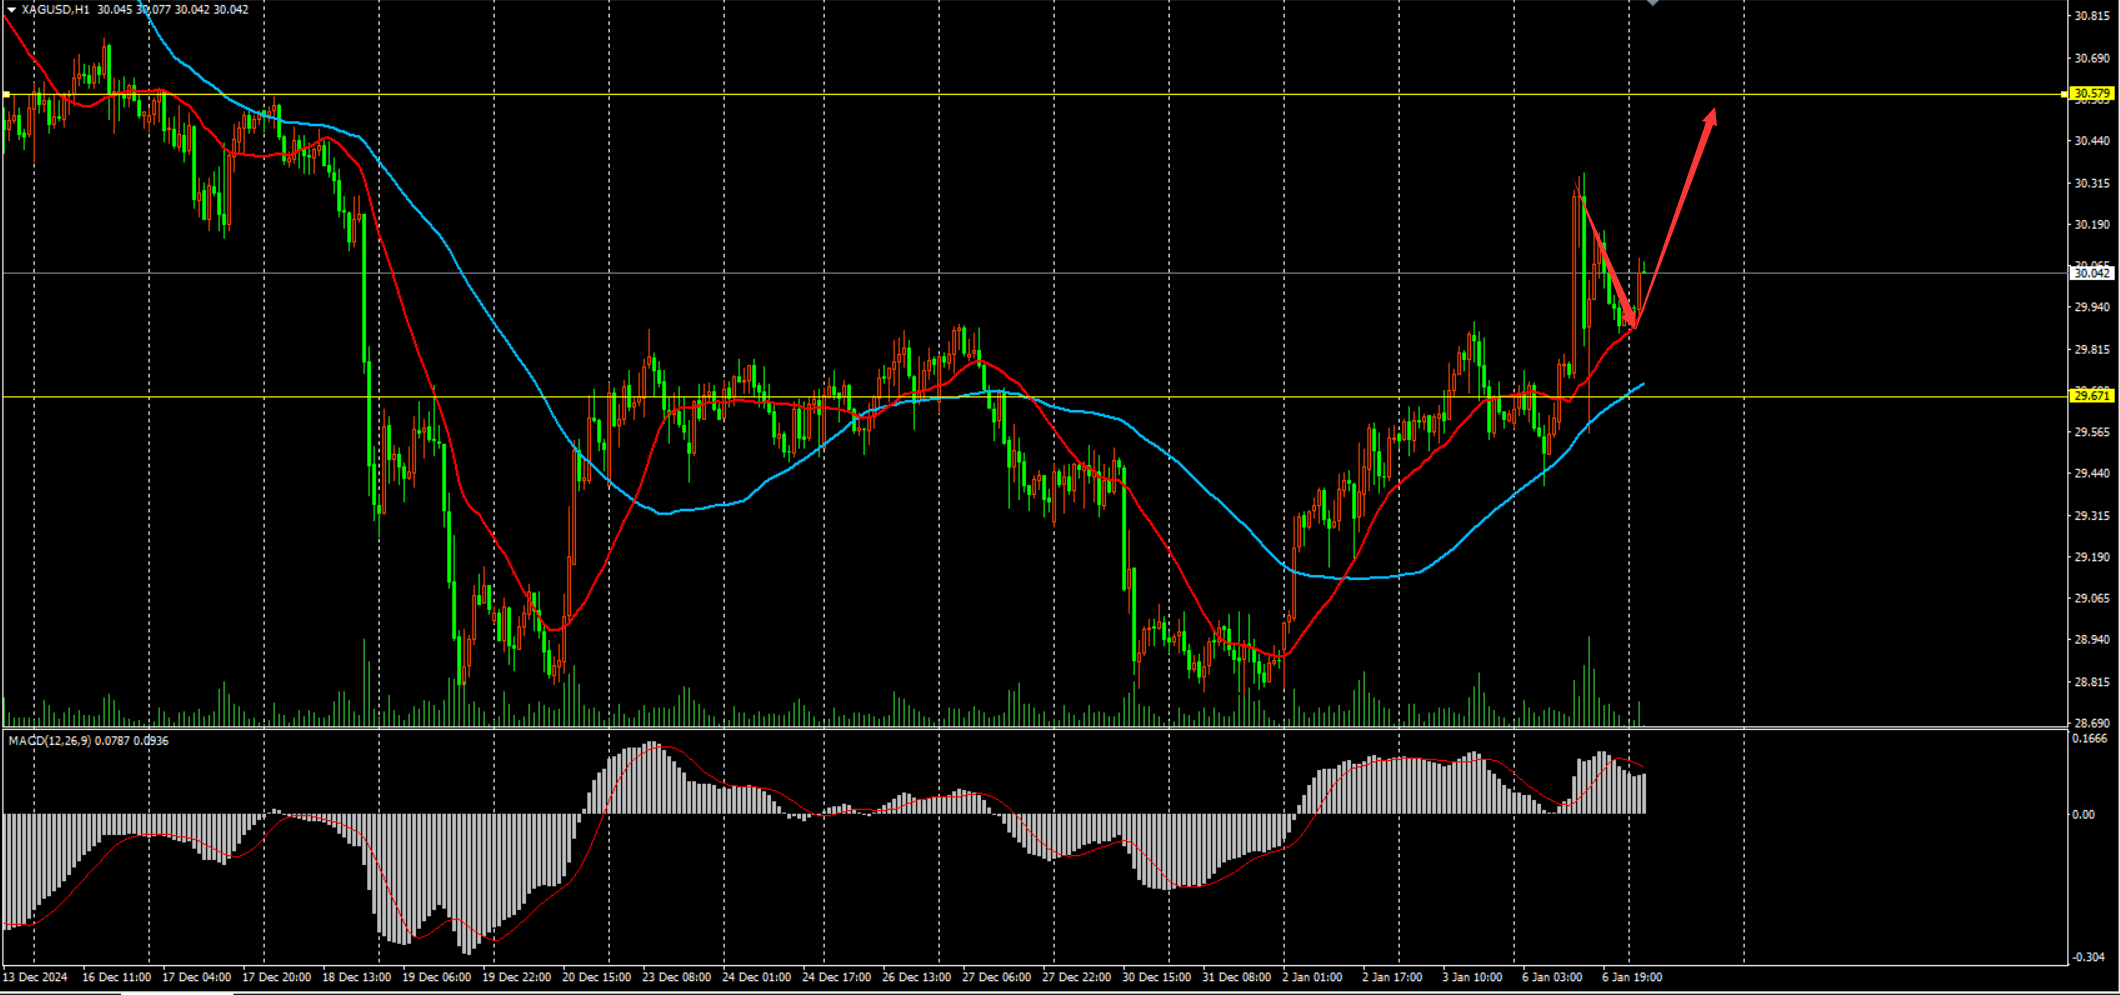Click the 18 Dec 13:00 time axis label
2120x995 pixels.
(x=356, y=977)
